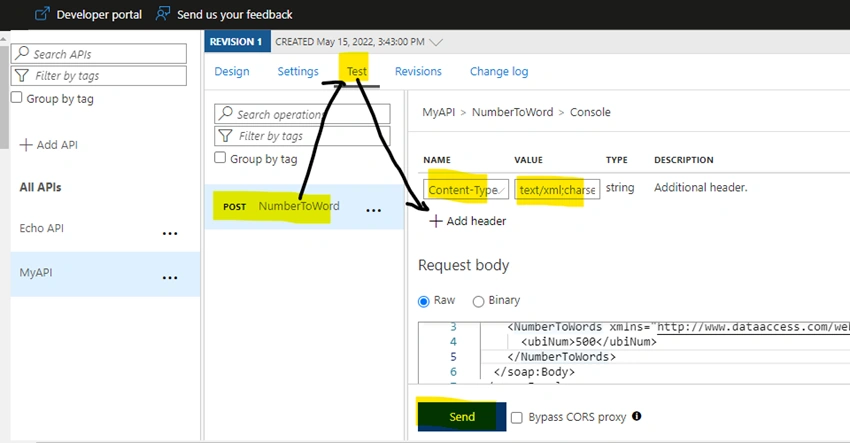Click the REVISION 1 badge
The width and height of the screenshot is (850, 443).
(237, 42)
